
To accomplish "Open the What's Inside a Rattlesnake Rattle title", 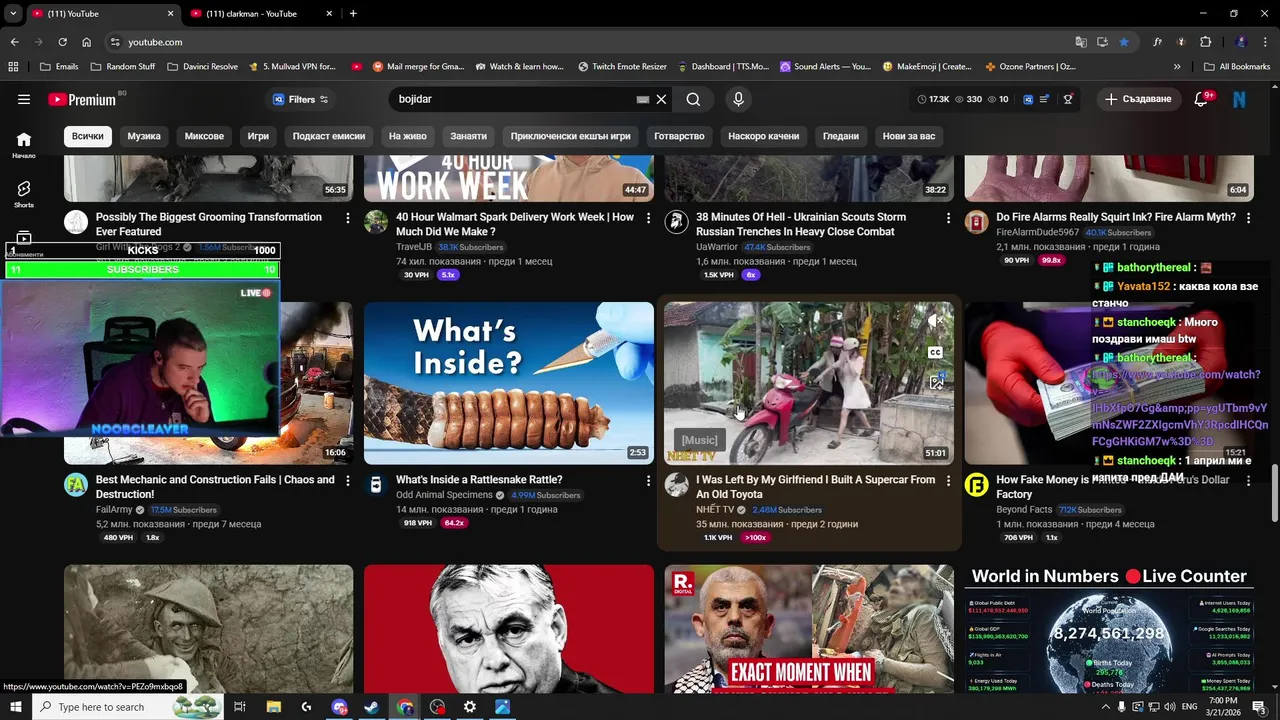I will [479, 480].
